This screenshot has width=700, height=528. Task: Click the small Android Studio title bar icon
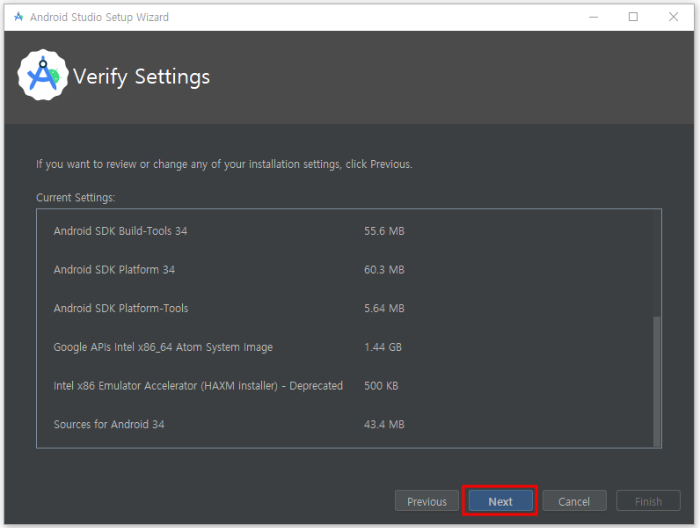[x=19, y=17]
